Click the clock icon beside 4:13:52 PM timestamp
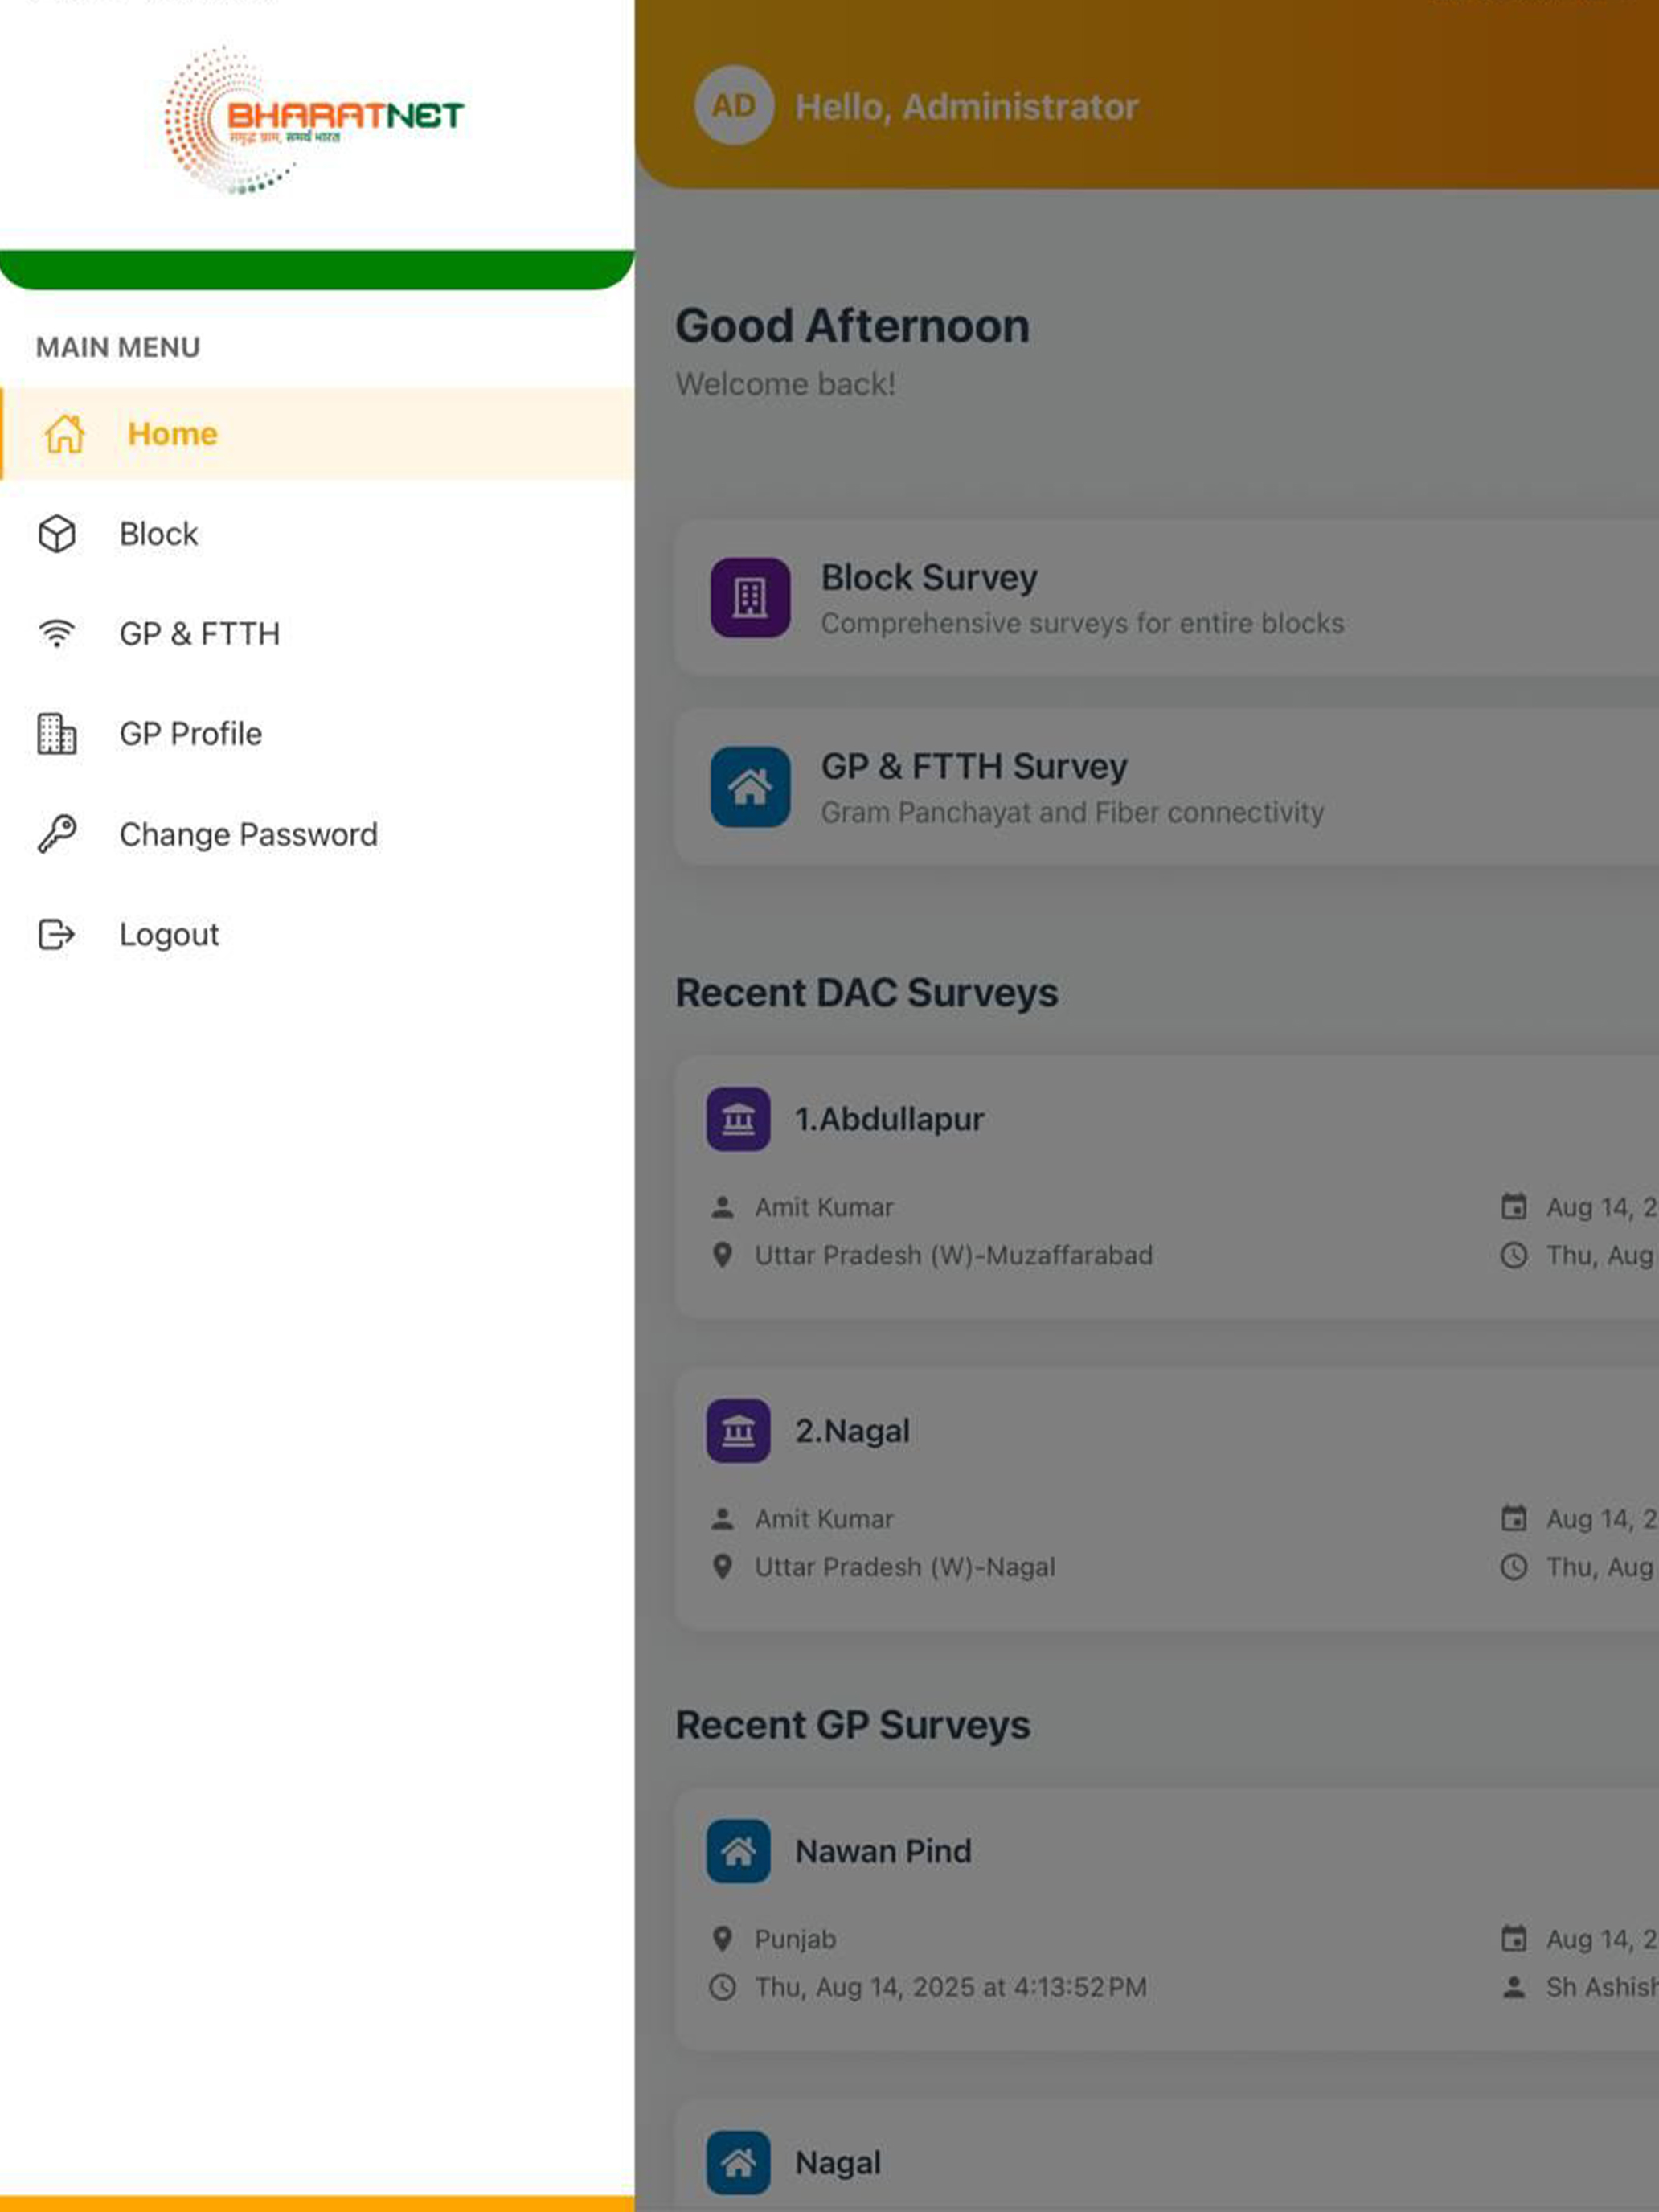Screen dimensions: 1659x2212 click(x=722, y=1987)
